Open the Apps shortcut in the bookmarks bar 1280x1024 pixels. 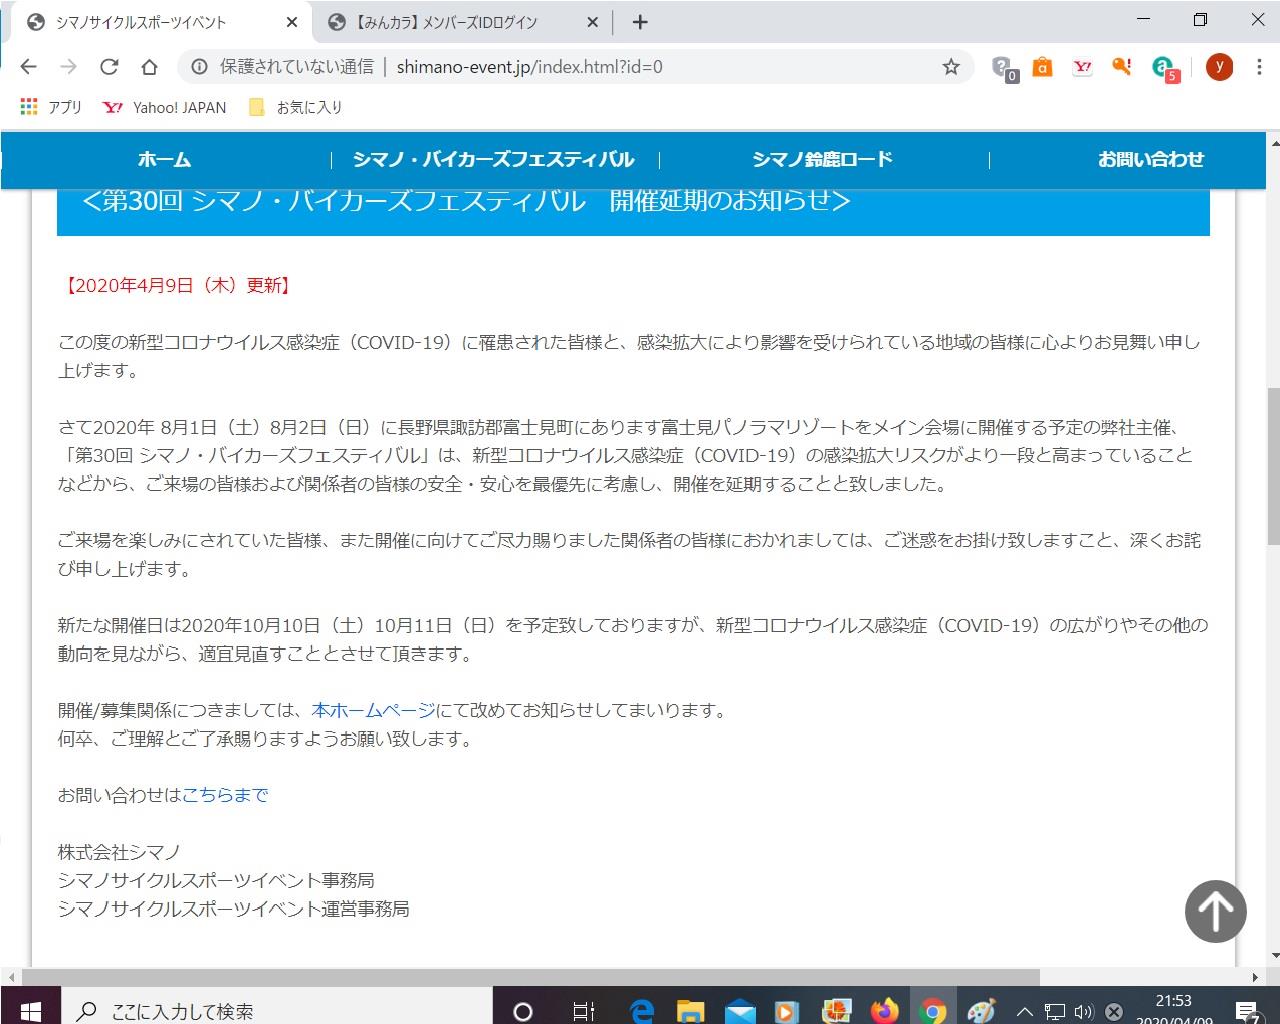(51, 107)
